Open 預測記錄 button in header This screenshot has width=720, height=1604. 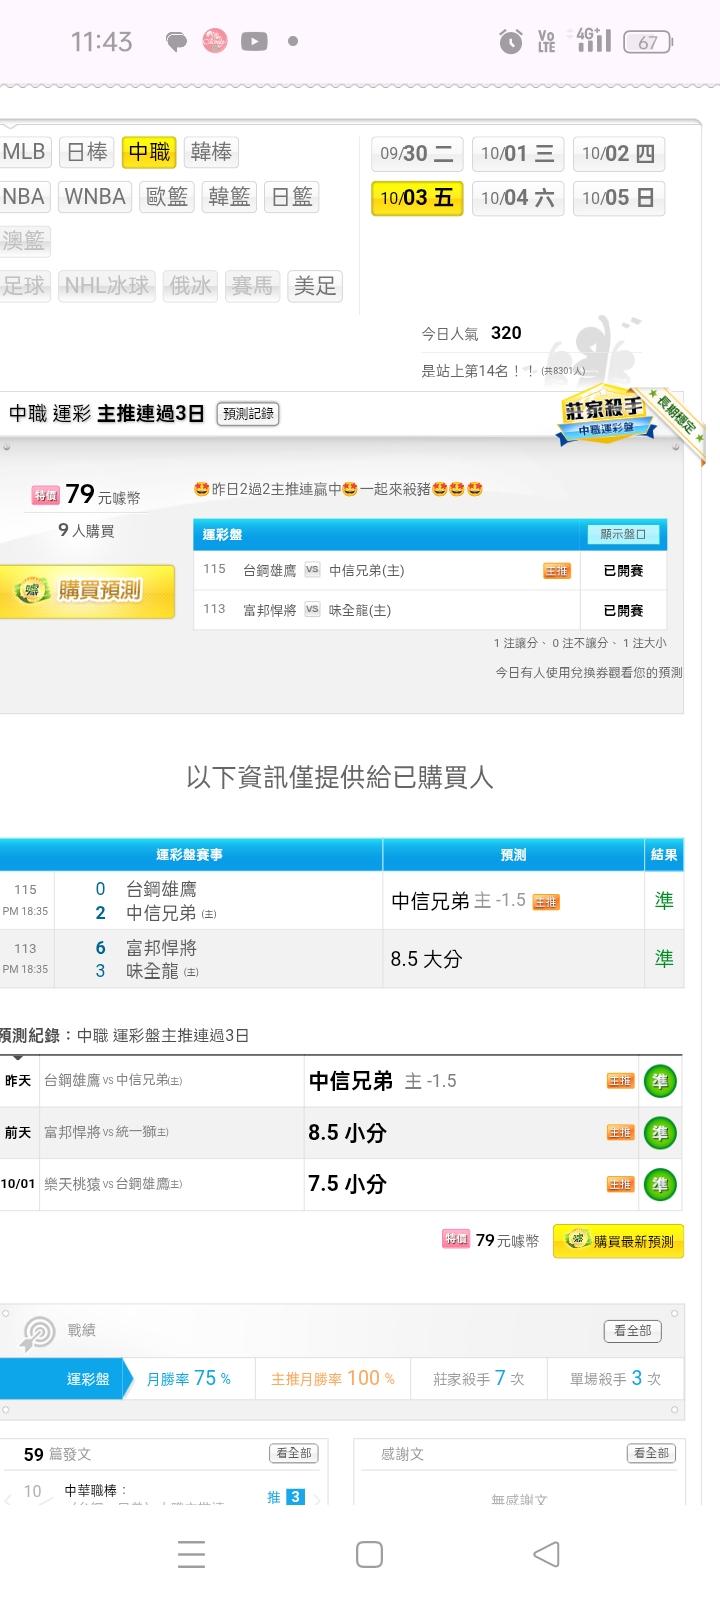(247, 414)
